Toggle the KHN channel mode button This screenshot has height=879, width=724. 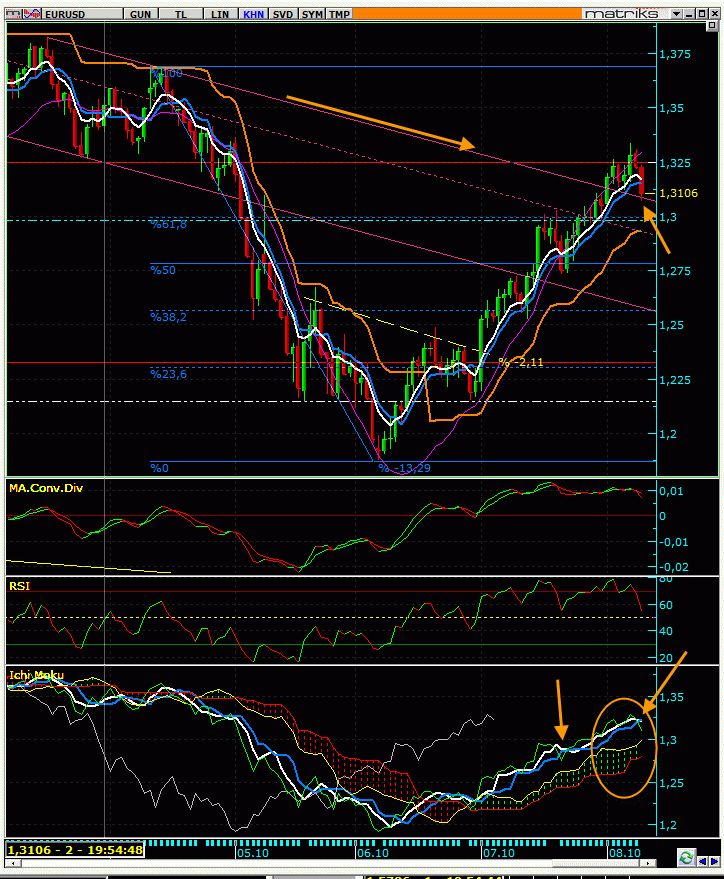point(254,15)
